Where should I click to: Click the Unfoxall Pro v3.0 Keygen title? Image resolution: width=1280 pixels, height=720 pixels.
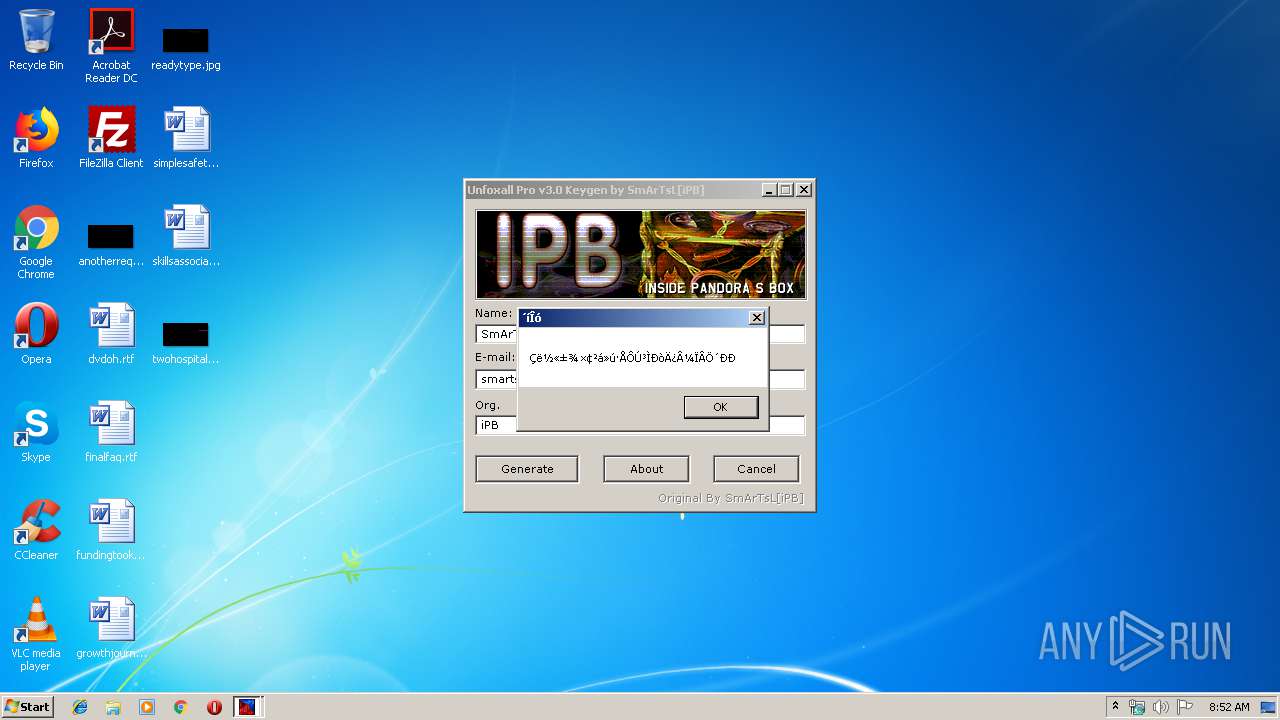click(x=586, y=189)
